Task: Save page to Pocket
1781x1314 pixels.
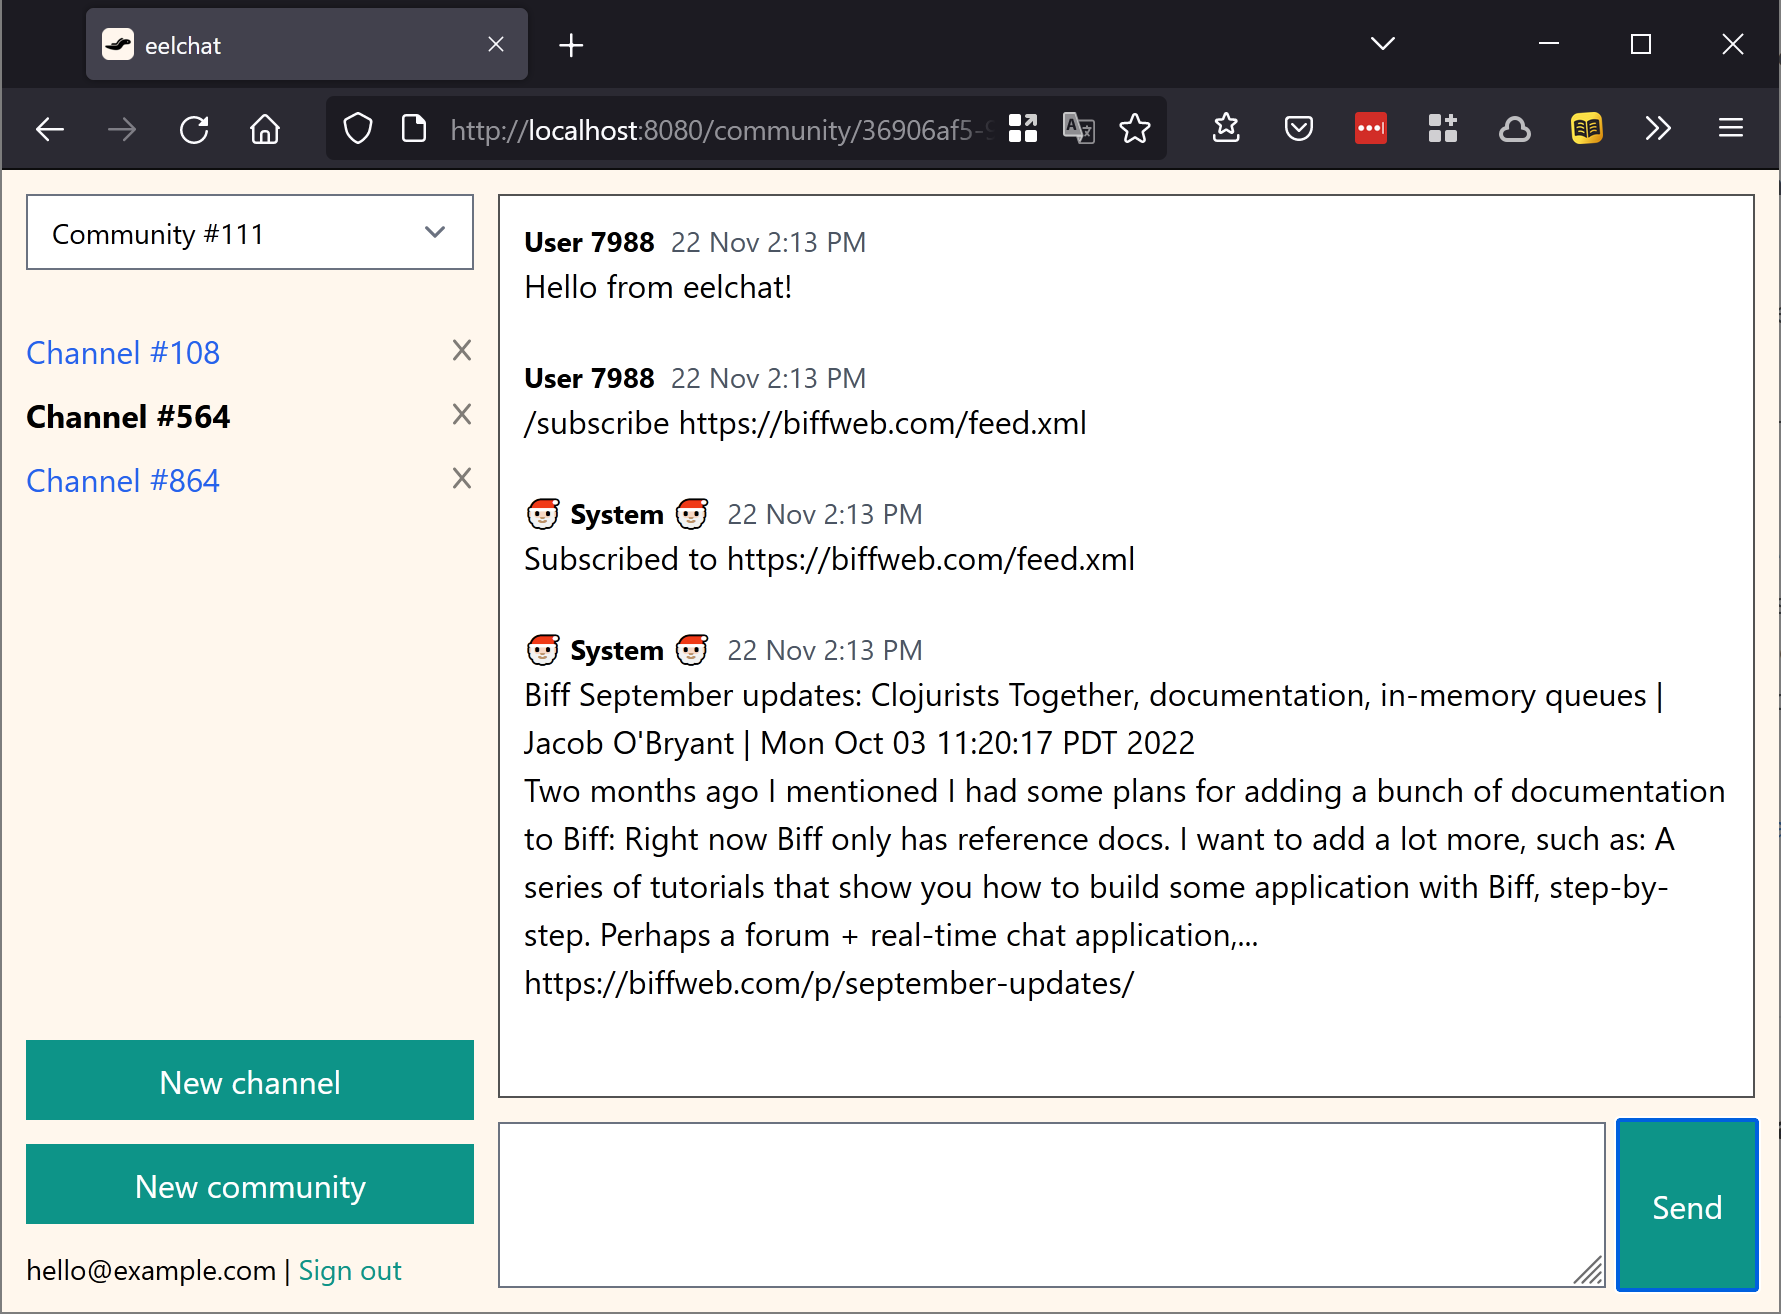Action: tap(1298, 129)
